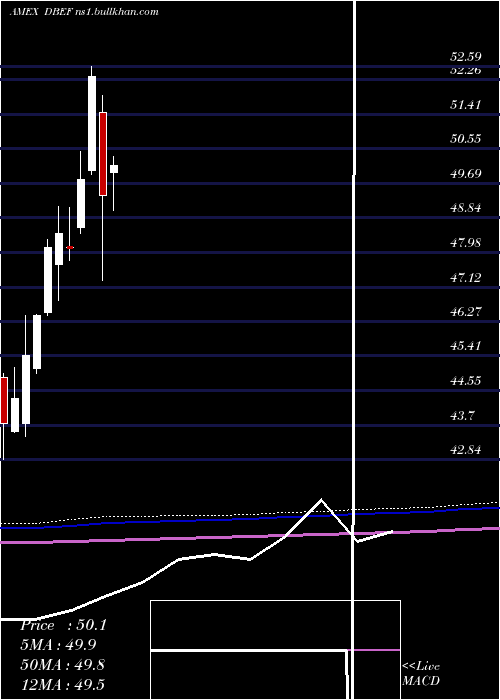Click the tall red candlestick near 51.41

pos(103,154)
